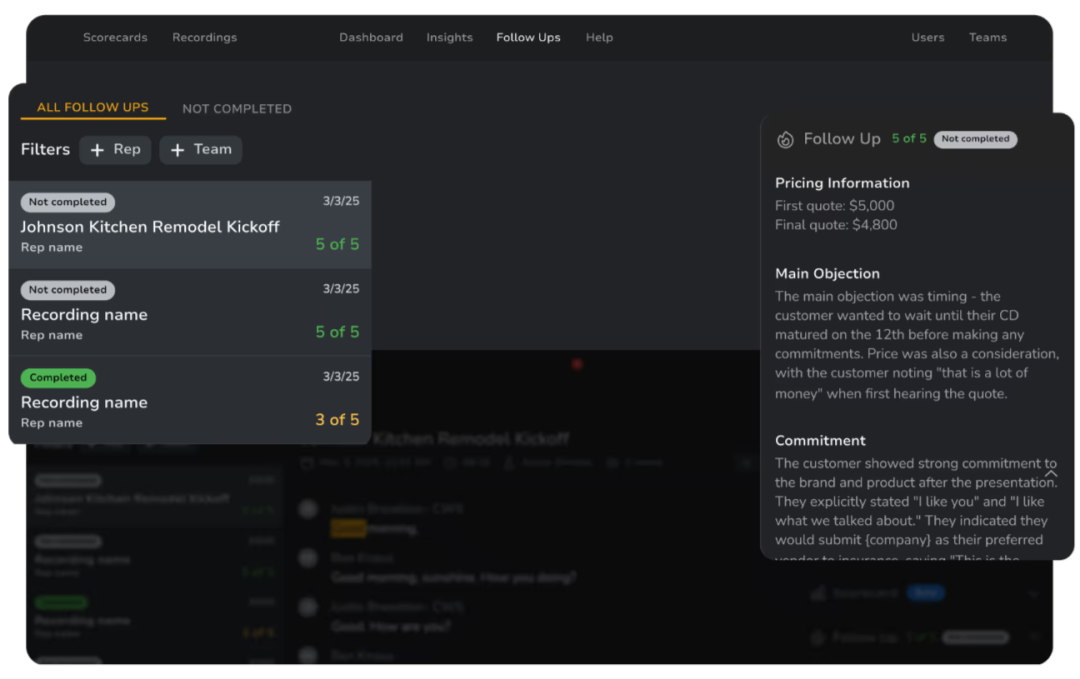Open Teams in the top navigation
Image resolution: width=1080 pixels, height=679 pixels.
click(x=988, y=37)
